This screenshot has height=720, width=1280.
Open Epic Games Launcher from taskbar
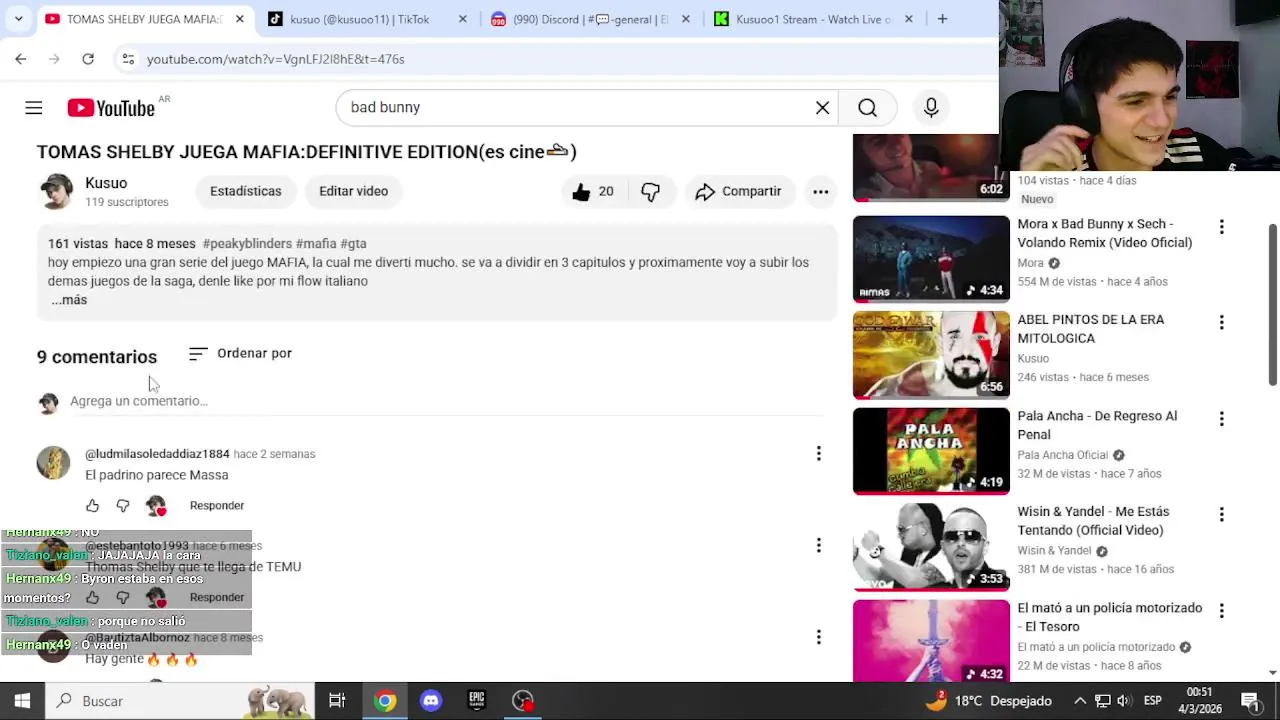477,701
